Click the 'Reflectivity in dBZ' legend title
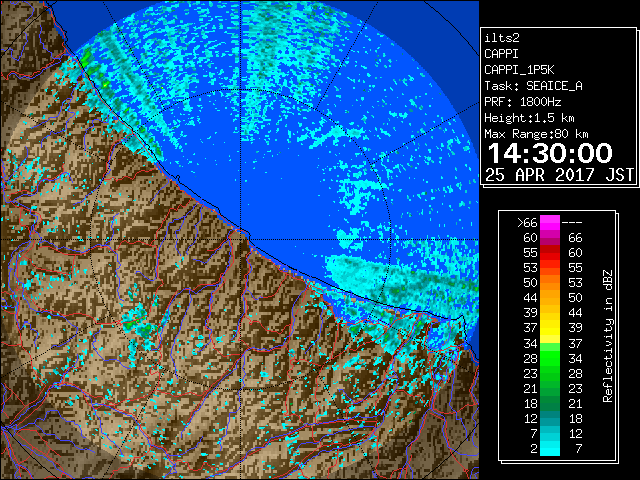 tap(607, 336)
